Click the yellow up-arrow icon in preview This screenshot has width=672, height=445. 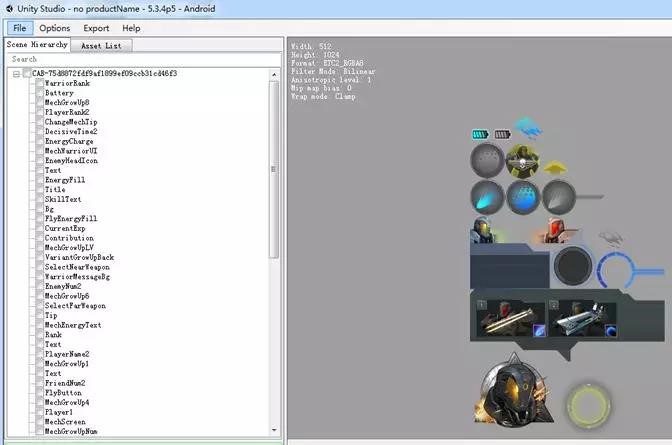click(x=555, y=168)
